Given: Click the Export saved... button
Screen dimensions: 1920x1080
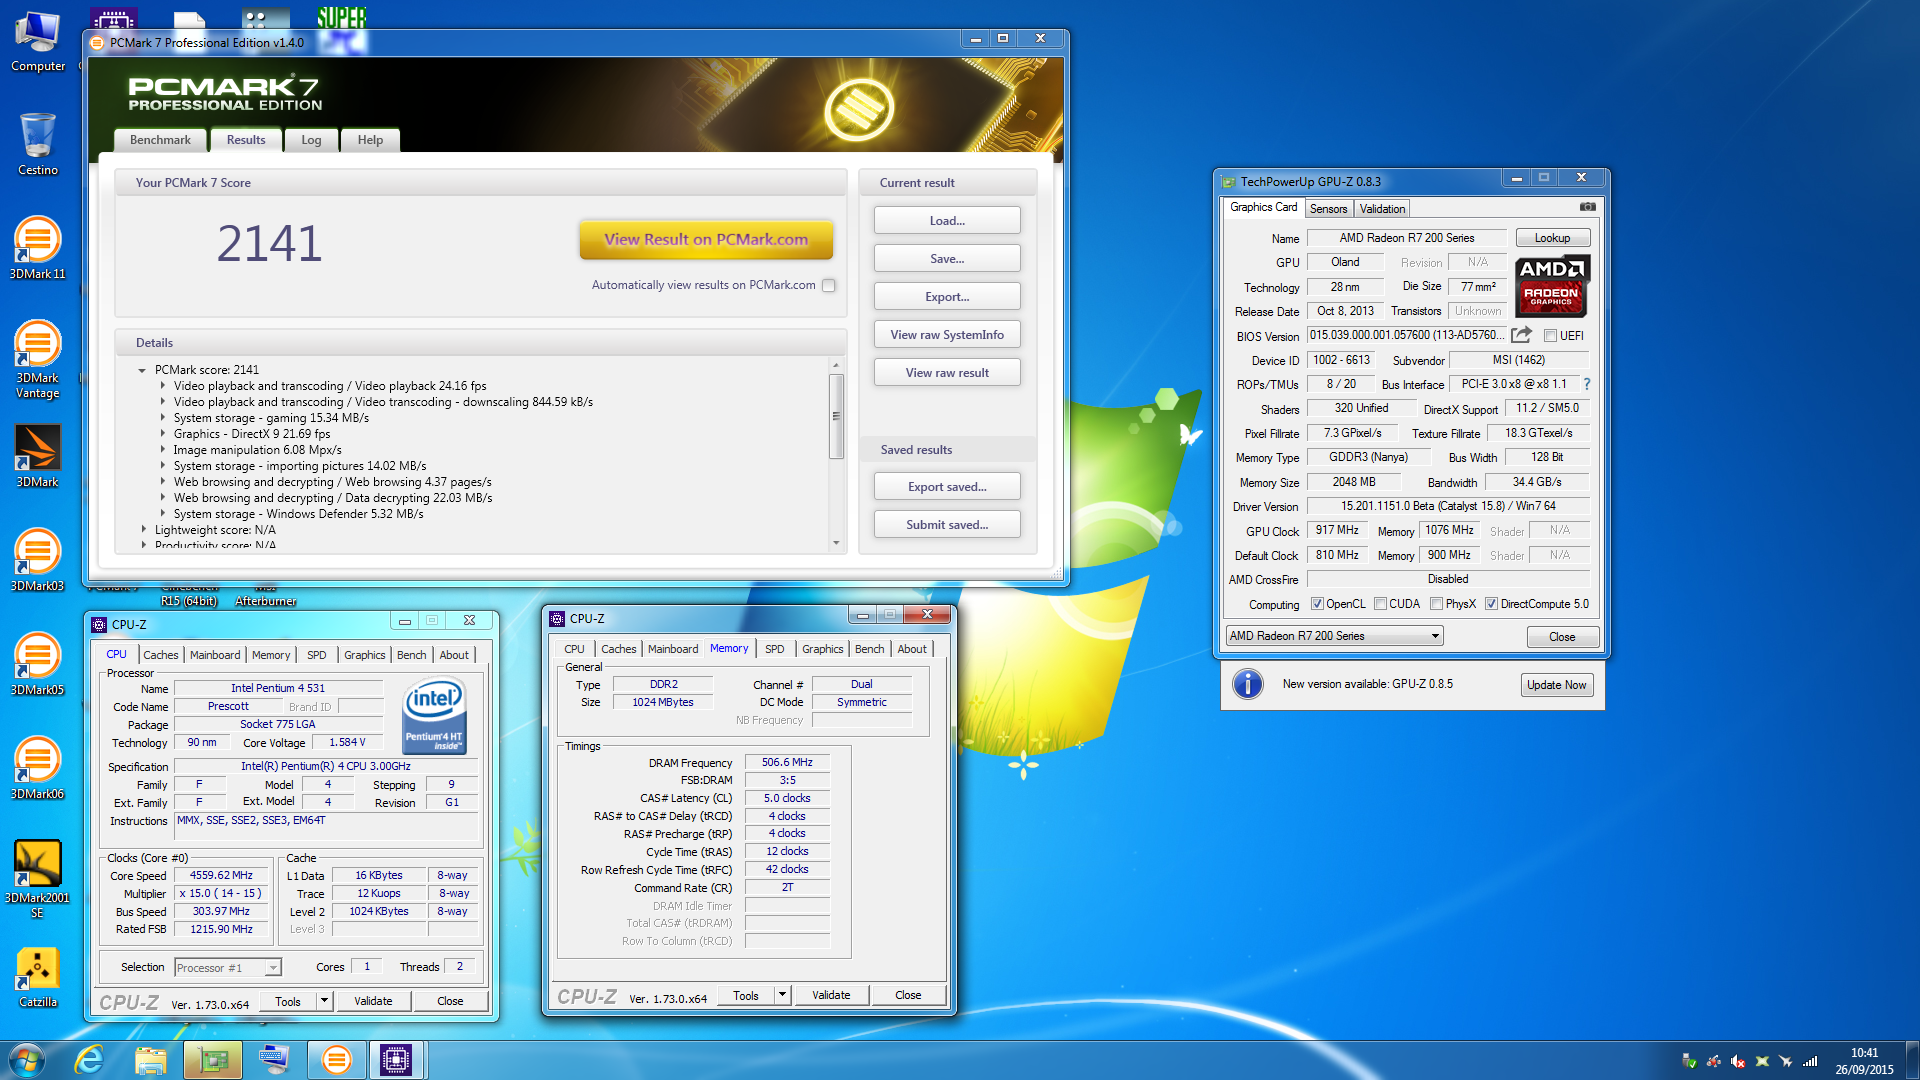Looking at the screenshot, I should coord(947,486).
